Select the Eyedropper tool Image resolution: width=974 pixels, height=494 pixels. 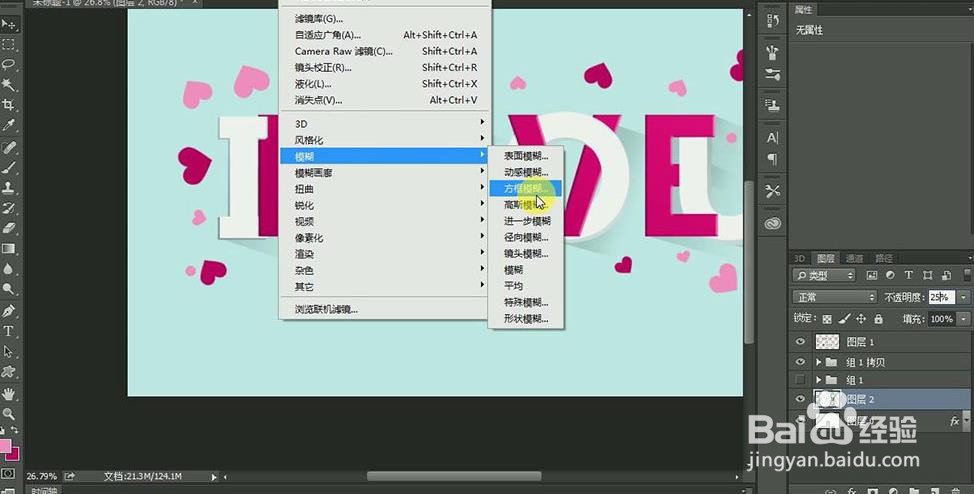click(9, 125)
